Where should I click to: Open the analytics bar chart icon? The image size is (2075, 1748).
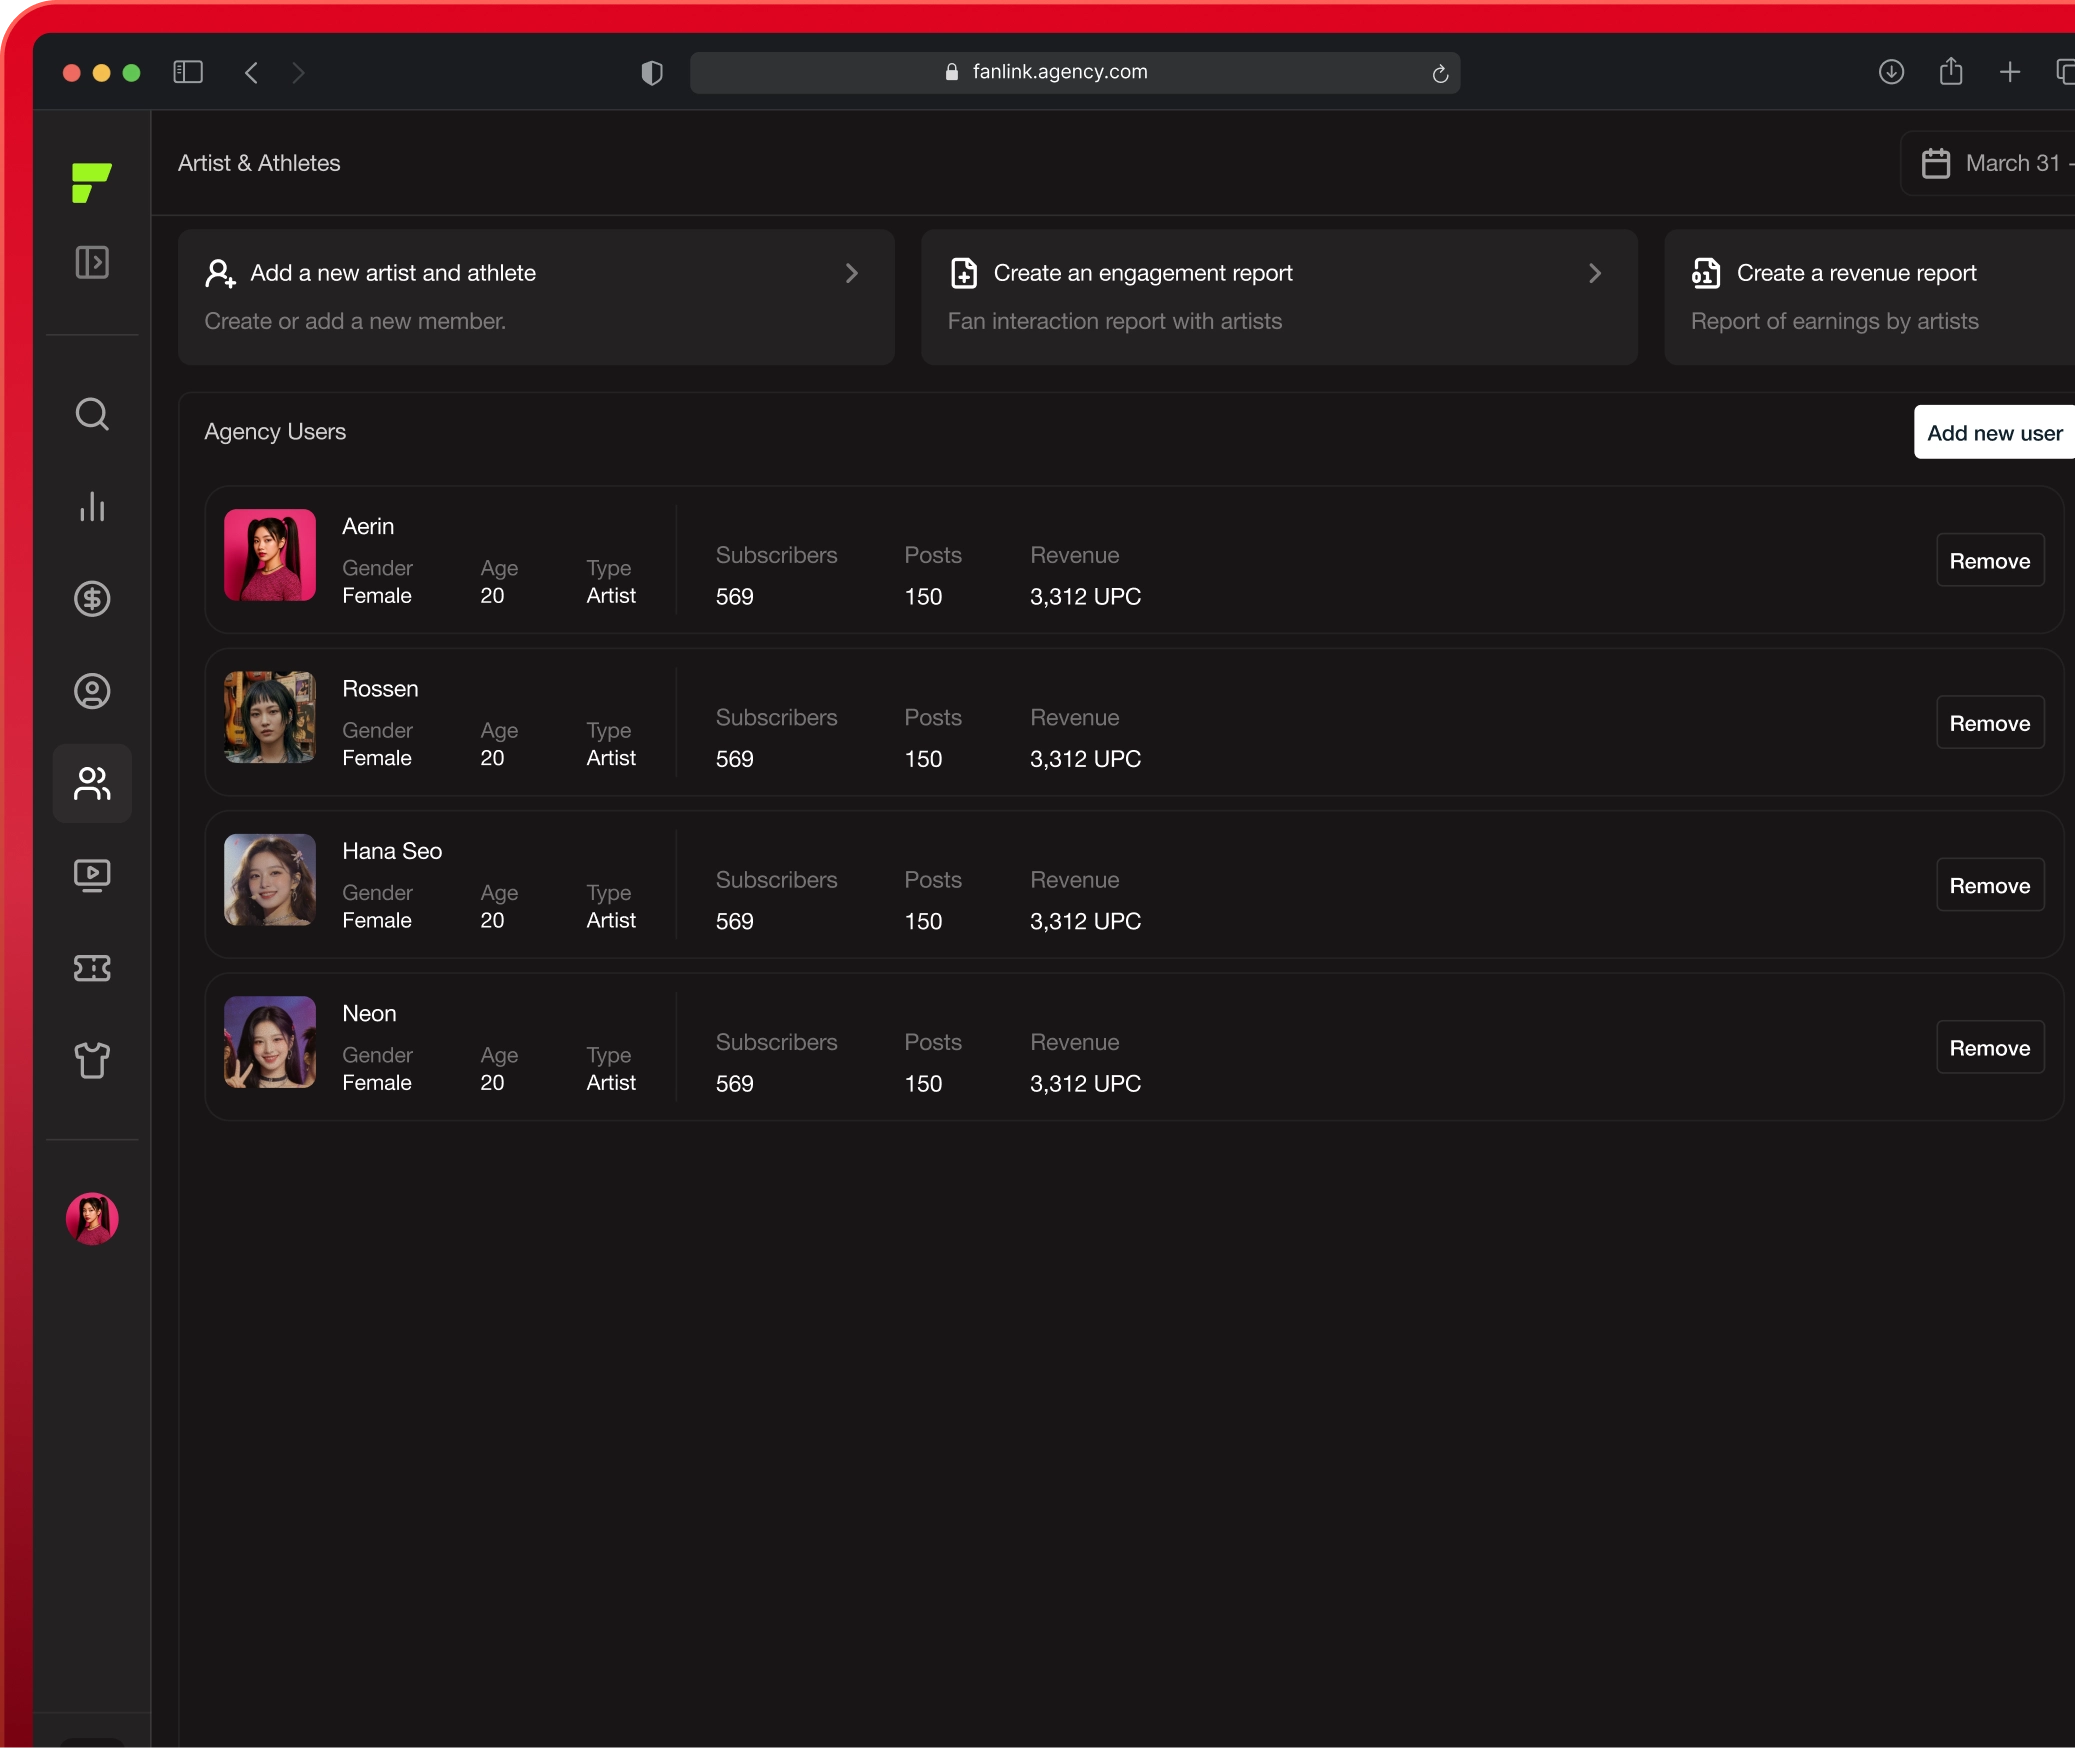(x=92, y=506)
